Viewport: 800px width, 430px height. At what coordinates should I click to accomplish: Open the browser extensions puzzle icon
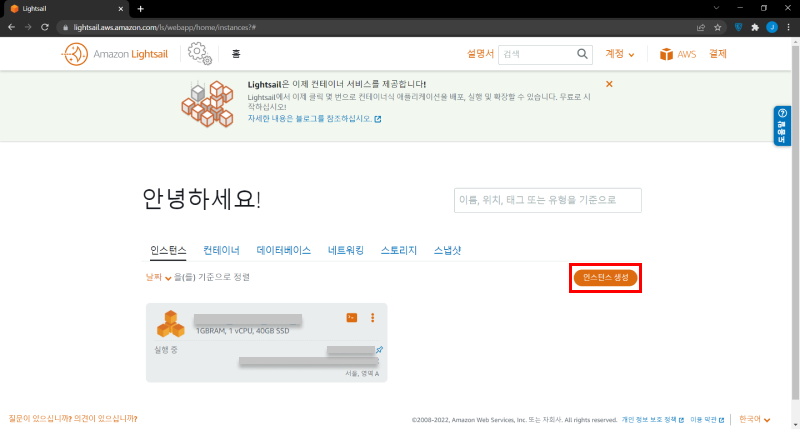(755, 27)
